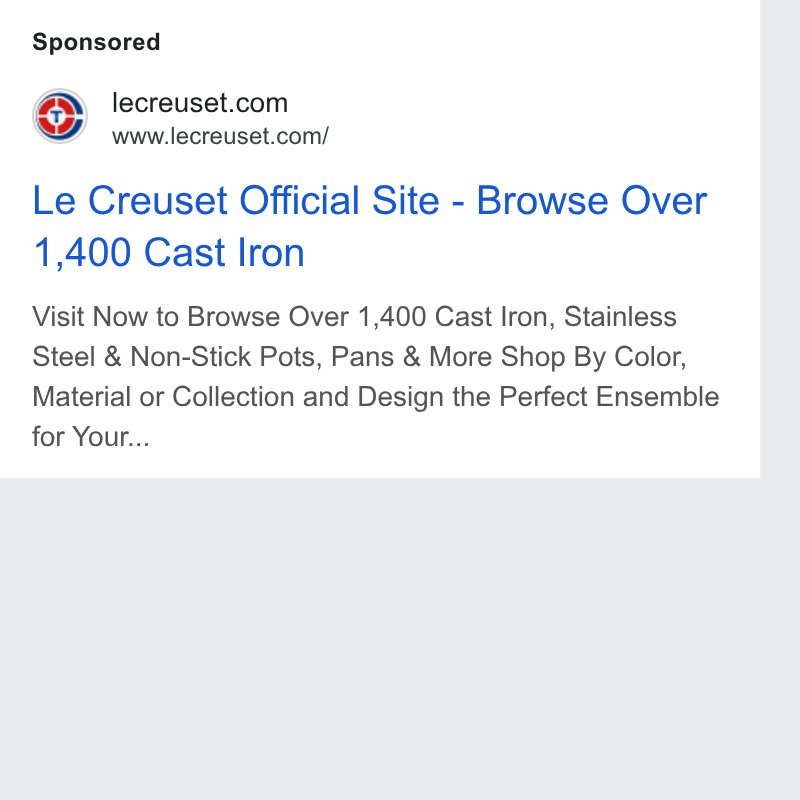This screenshot has height=800, width=800.
Task: Click the www.lecreuset.com/ URL text
Action: [x=220, y=136]
